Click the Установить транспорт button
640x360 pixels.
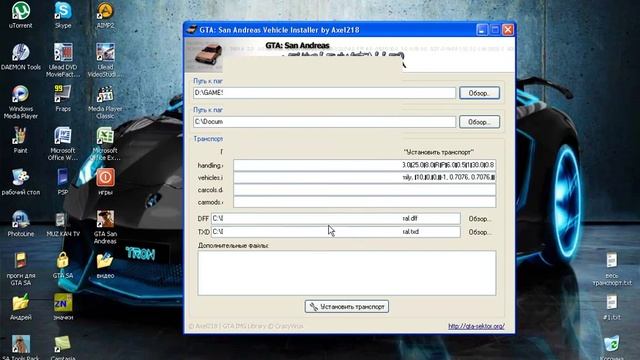point(347,307)
